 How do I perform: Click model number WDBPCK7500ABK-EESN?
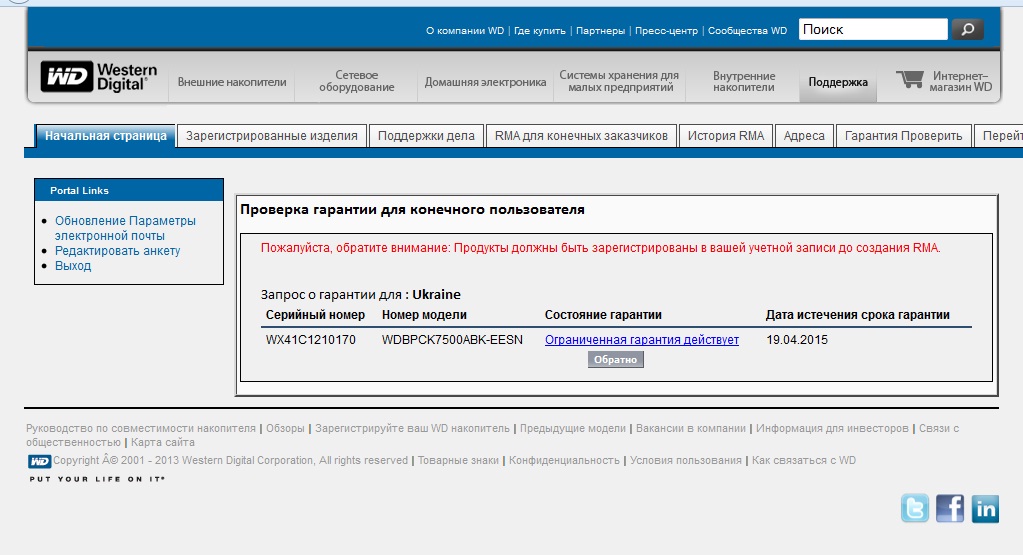pos(452,340)
